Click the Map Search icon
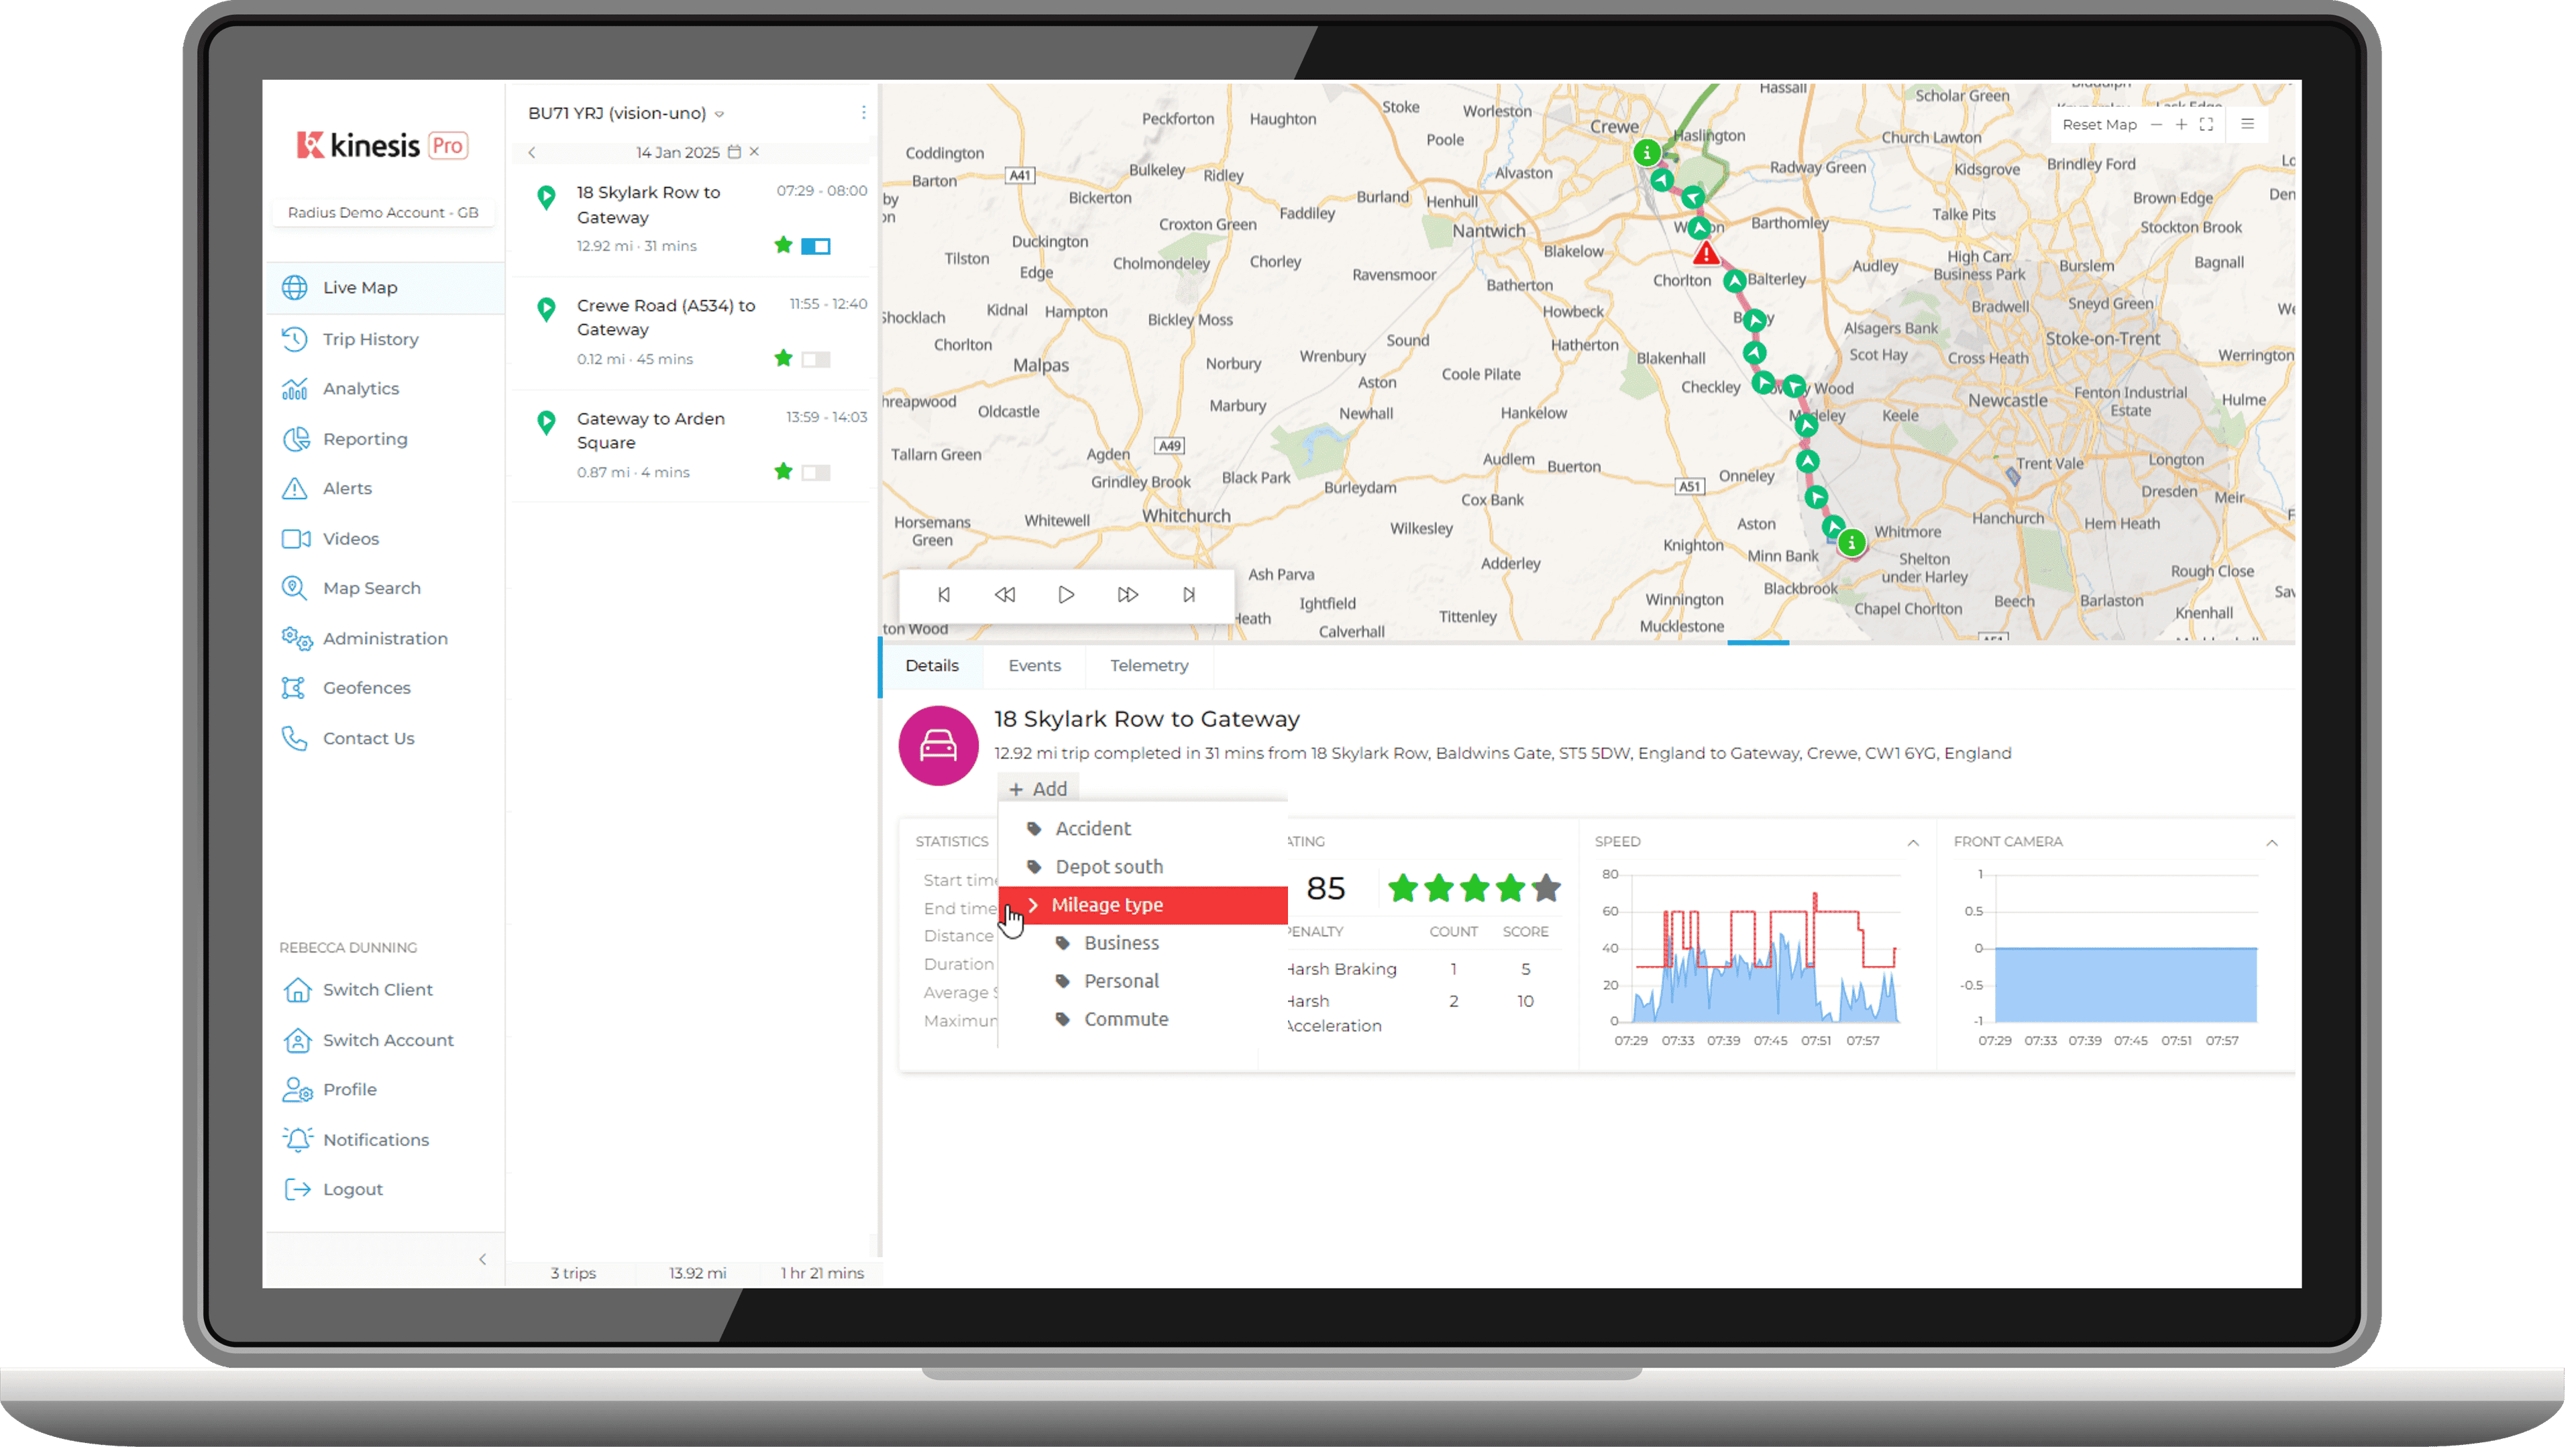The image size is (2576, 1447). 294,588
